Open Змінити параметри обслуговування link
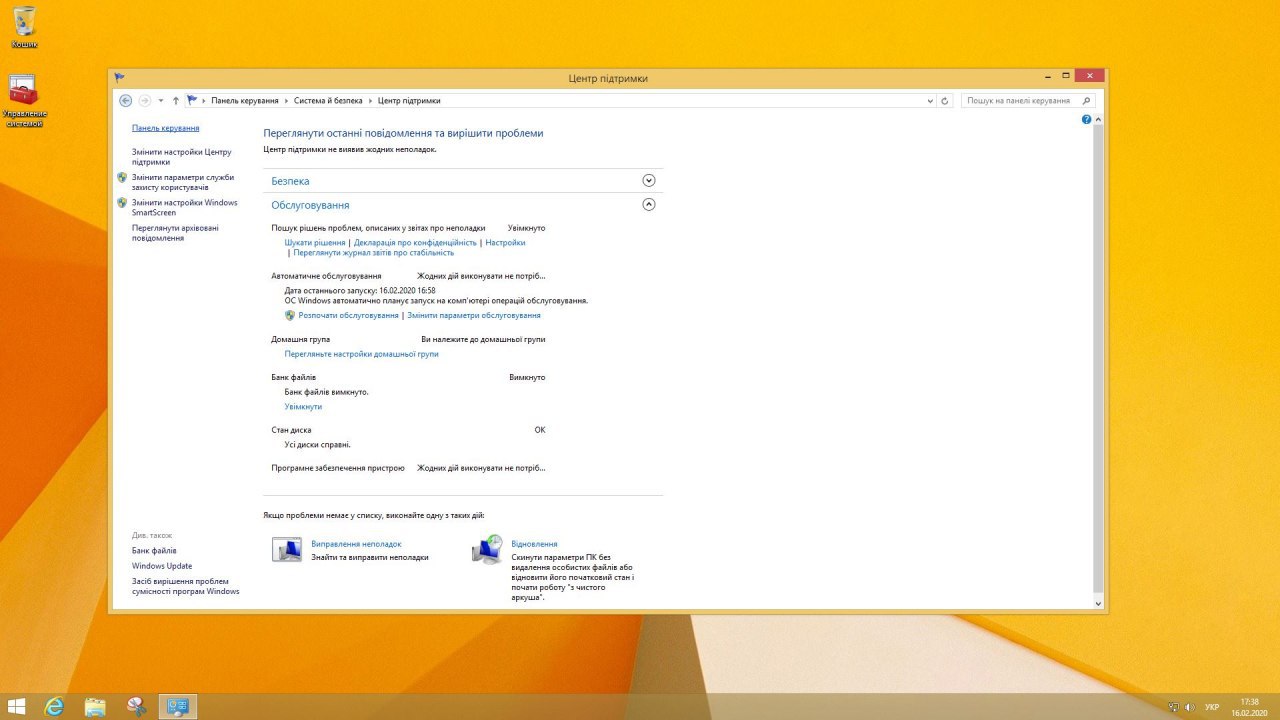The width and height of the screenshot is (1280, 720). [x=474, y=315]
